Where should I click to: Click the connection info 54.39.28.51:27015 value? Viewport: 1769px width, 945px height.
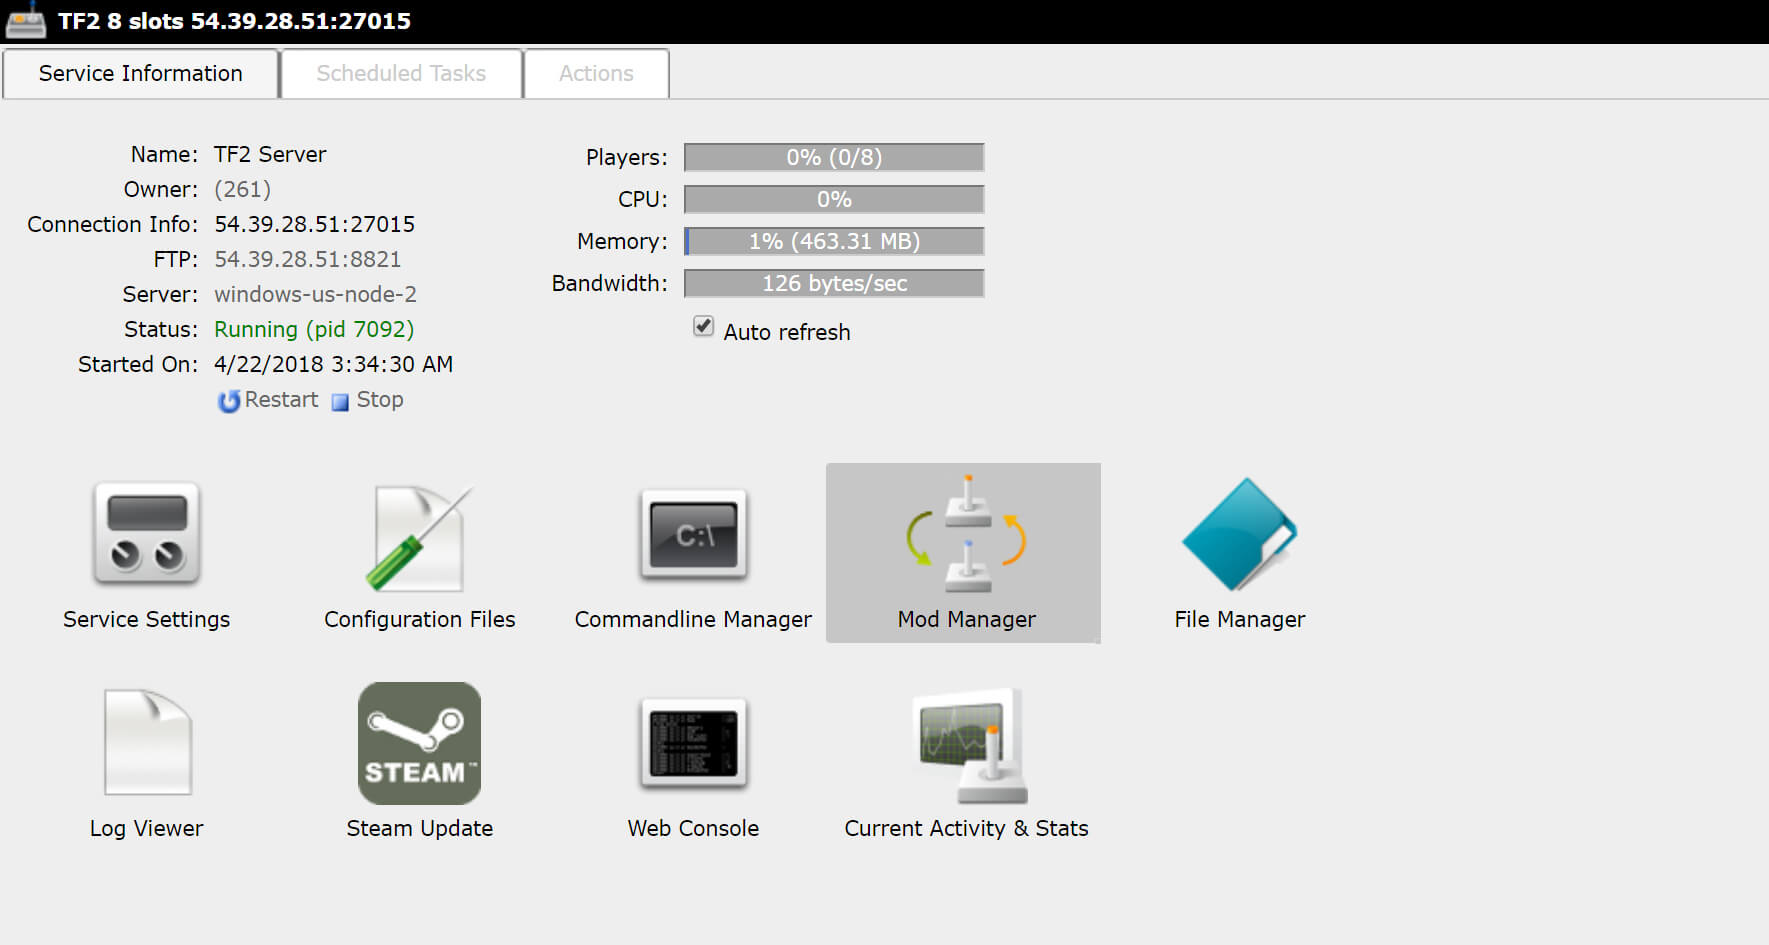coord(314,225)
